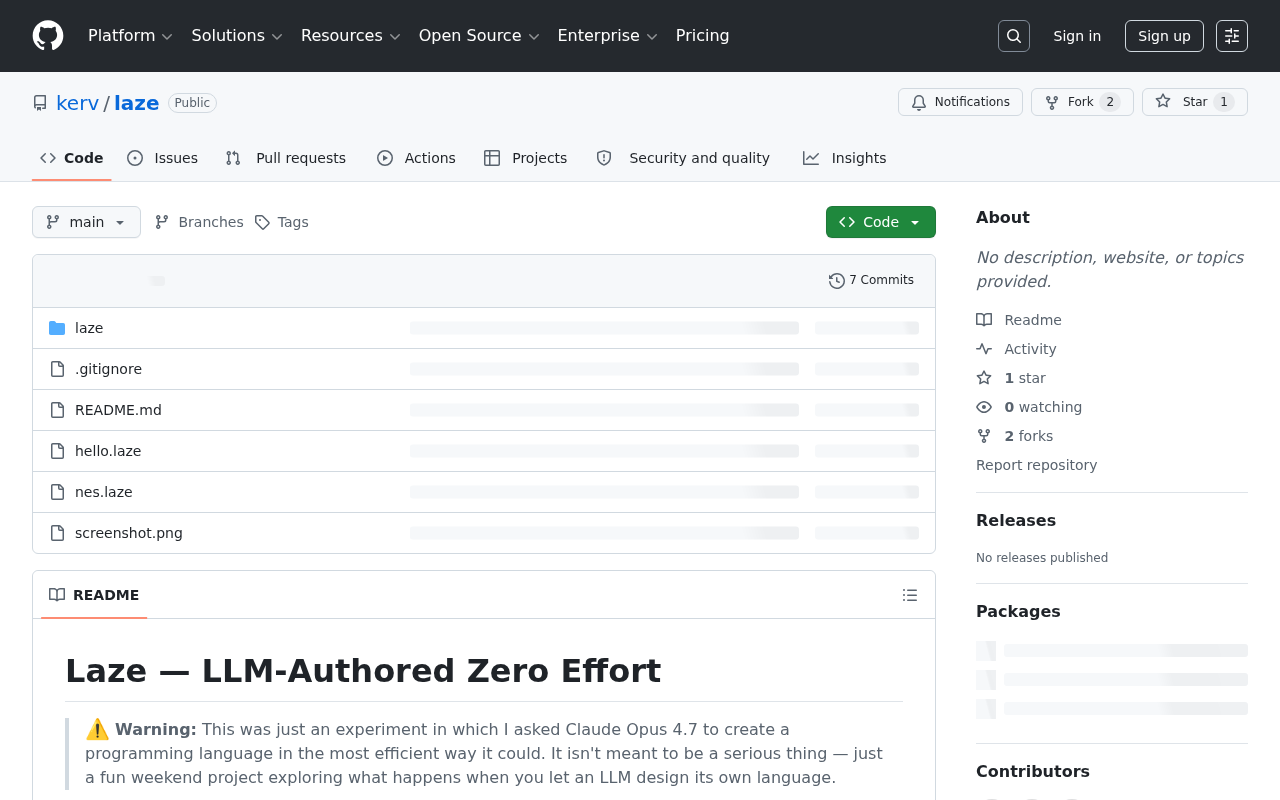Screen dimensions: 1280x800
Task: Expand the Open Source menu
Action: click(479, 36)
